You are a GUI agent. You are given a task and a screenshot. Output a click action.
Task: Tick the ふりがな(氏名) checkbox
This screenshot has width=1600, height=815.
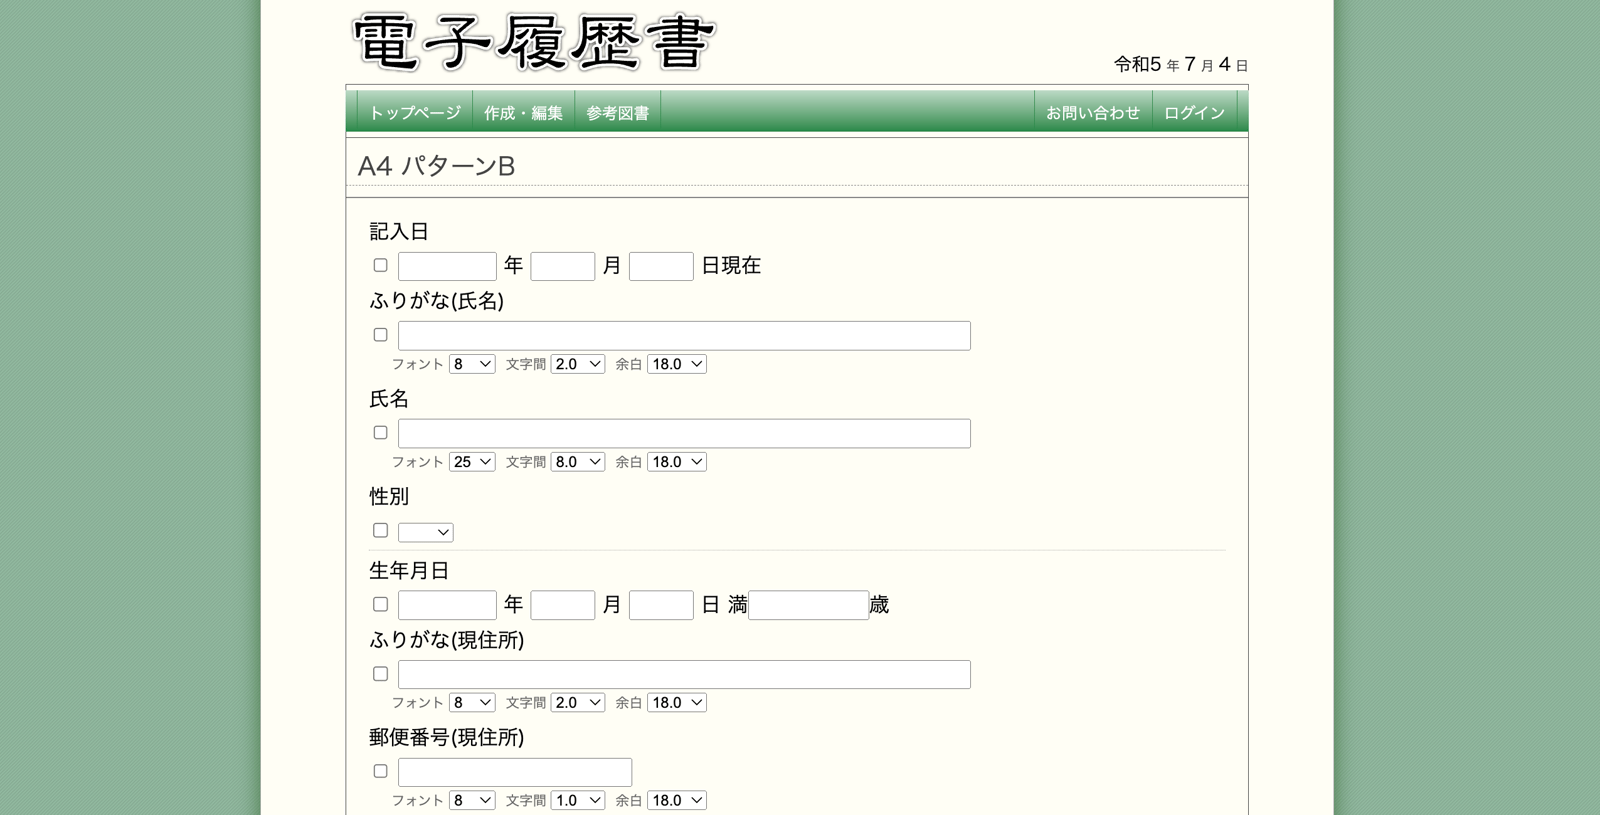(x=380, y=335)
